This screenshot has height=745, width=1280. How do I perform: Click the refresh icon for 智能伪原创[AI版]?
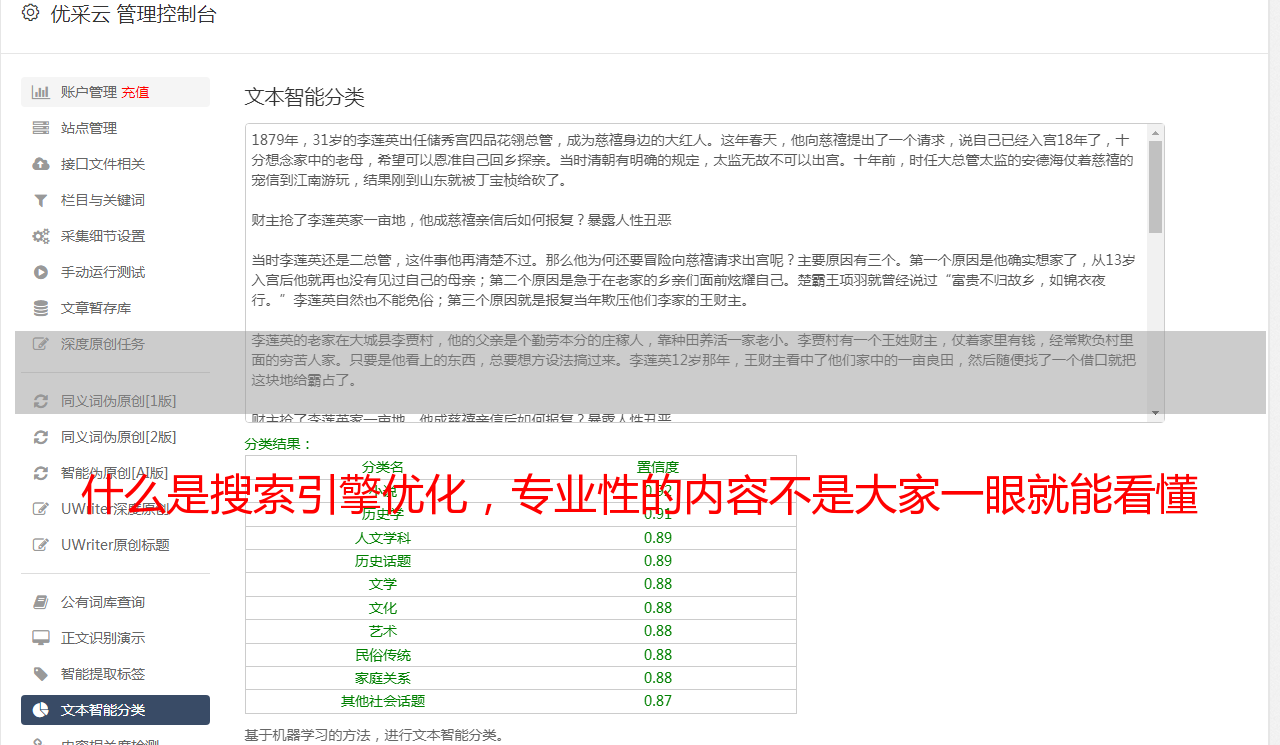point(41,473)
